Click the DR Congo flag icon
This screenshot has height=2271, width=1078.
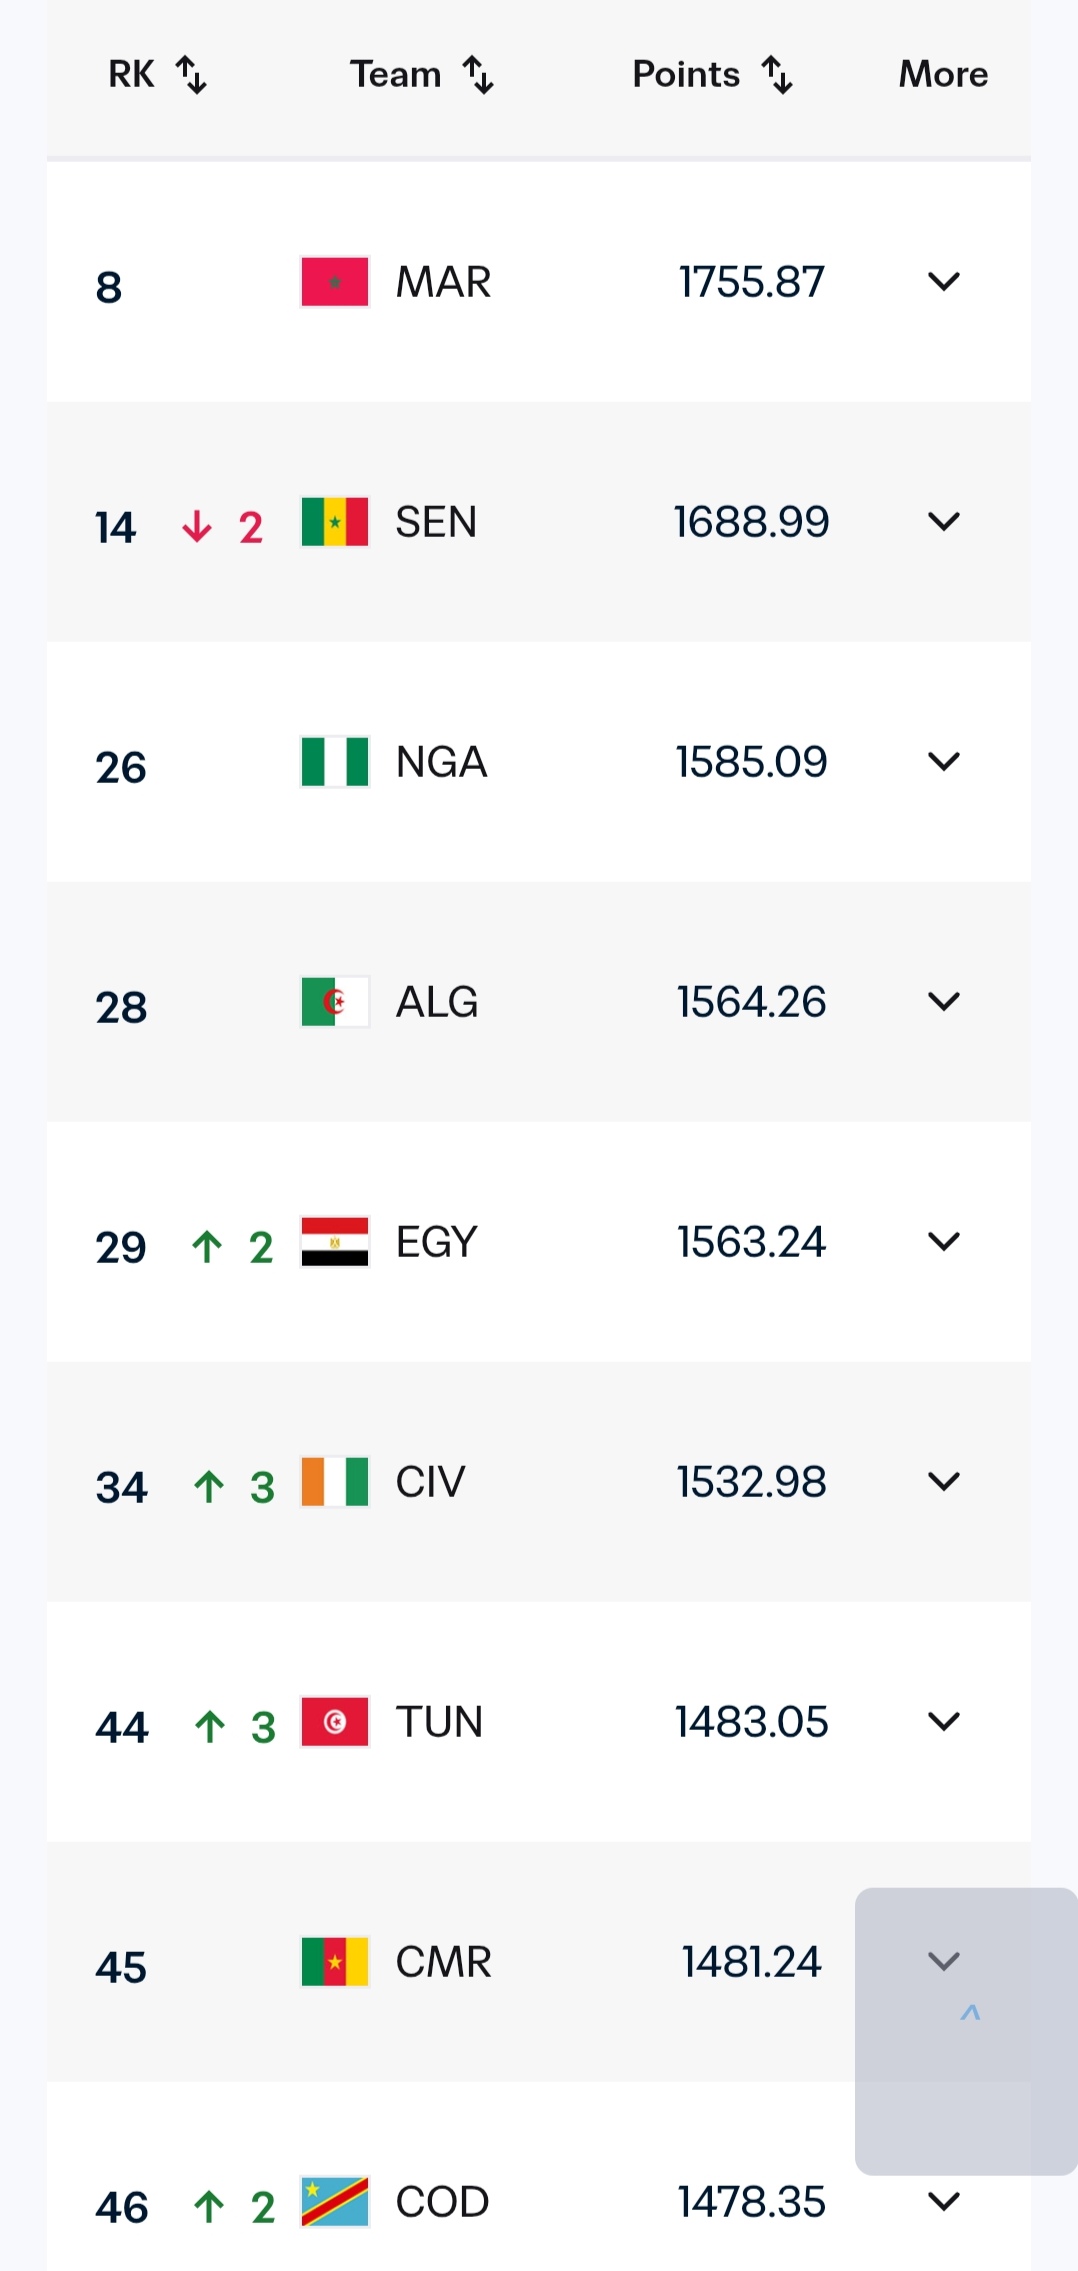(335, 2202)
